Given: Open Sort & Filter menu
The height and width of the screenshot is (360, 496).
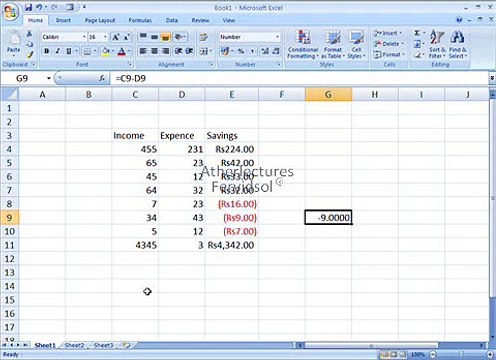Looking at the screenshot, I should point(437,45).
